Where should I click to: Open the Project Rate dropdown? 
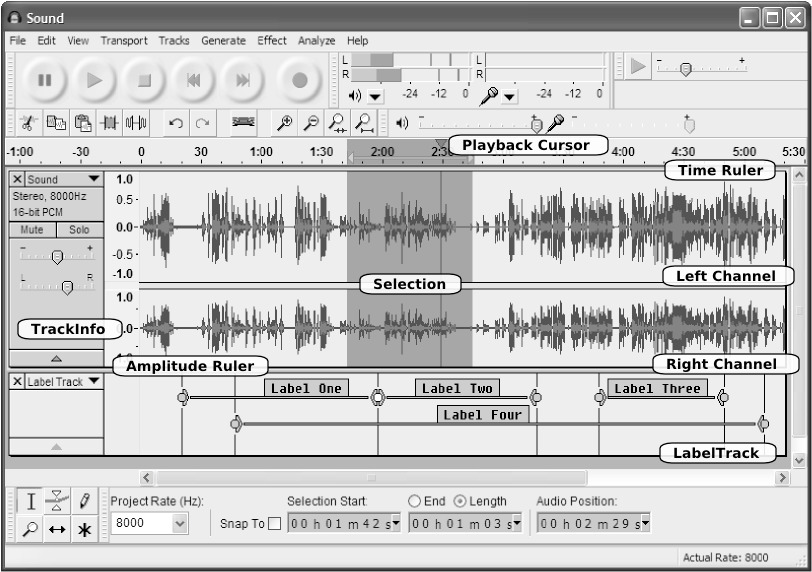pos(180,523)
